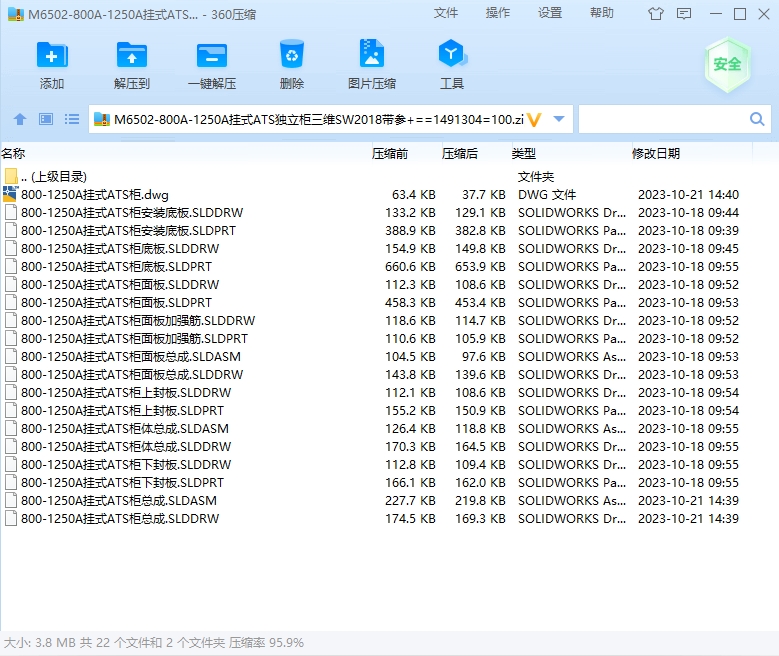Screen dimensions: 779x656
Task: Click the 解压到 (Extract to) icon
Action: coord(132,55)
